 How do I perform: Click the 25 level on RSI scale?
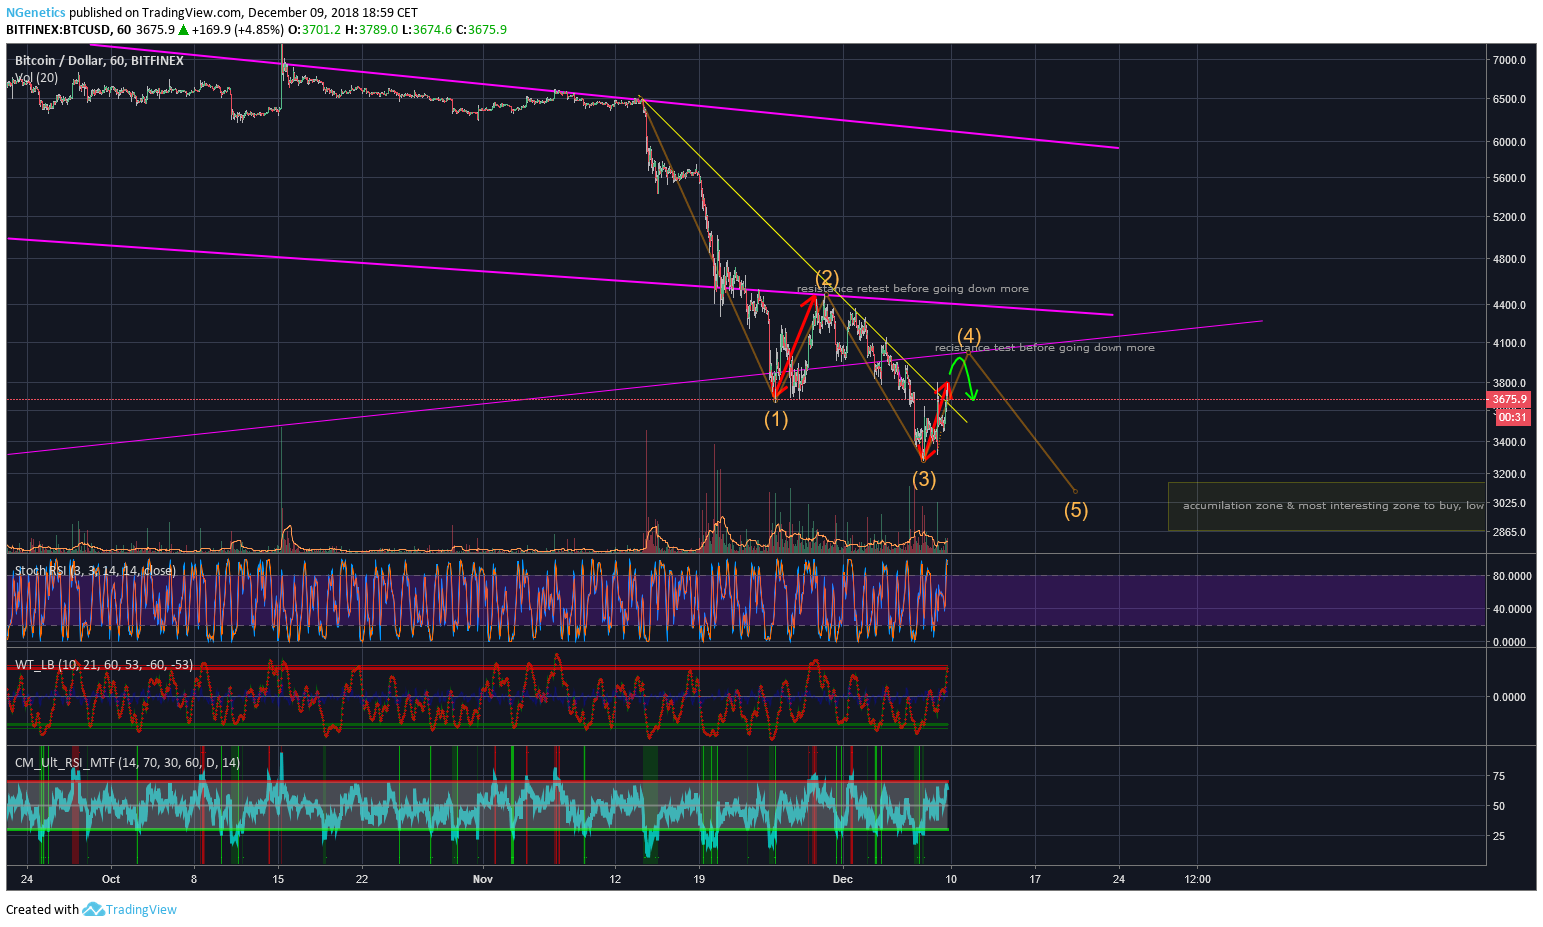click(x=1499, y=836)
